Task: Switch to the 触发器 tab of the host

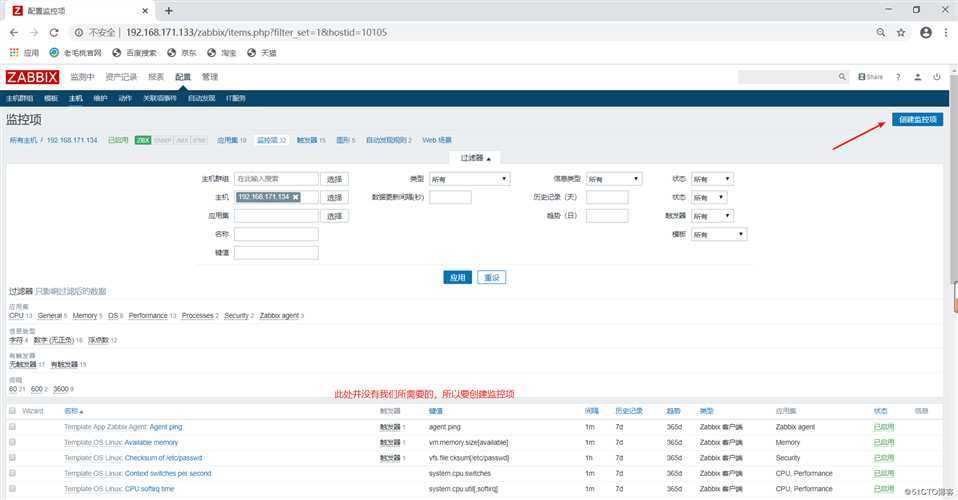Action: (x=310, y=140)
